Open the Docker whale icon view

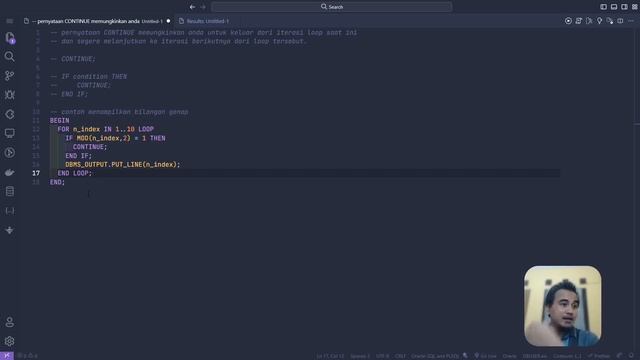pyautogui.click(x=10, y=172)
